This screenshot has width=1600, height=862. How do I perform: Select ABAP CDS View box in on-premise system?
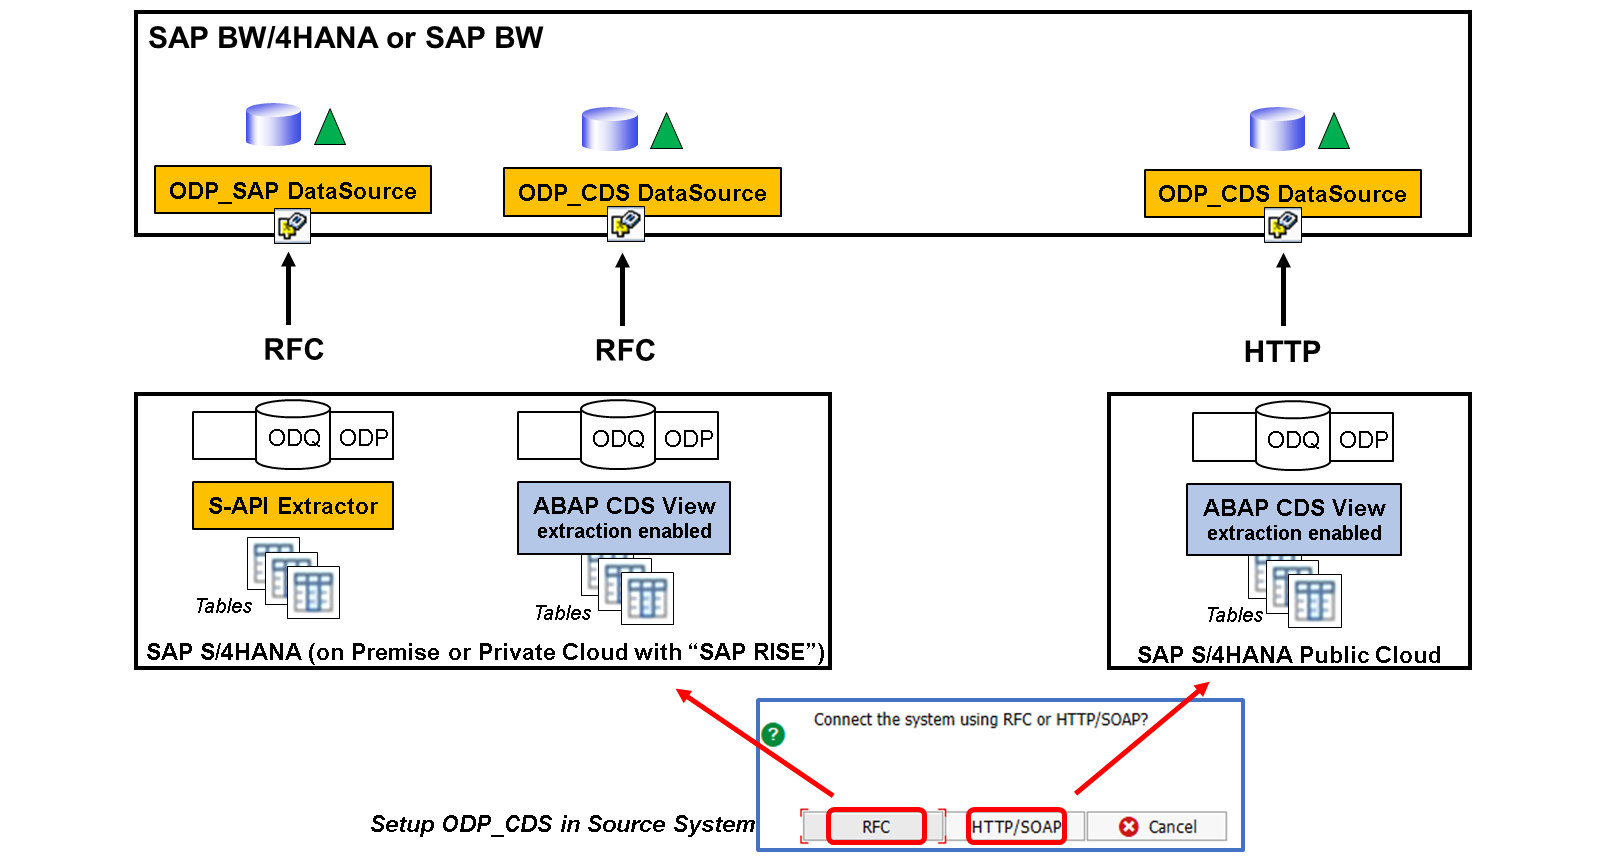pos(624,518)
